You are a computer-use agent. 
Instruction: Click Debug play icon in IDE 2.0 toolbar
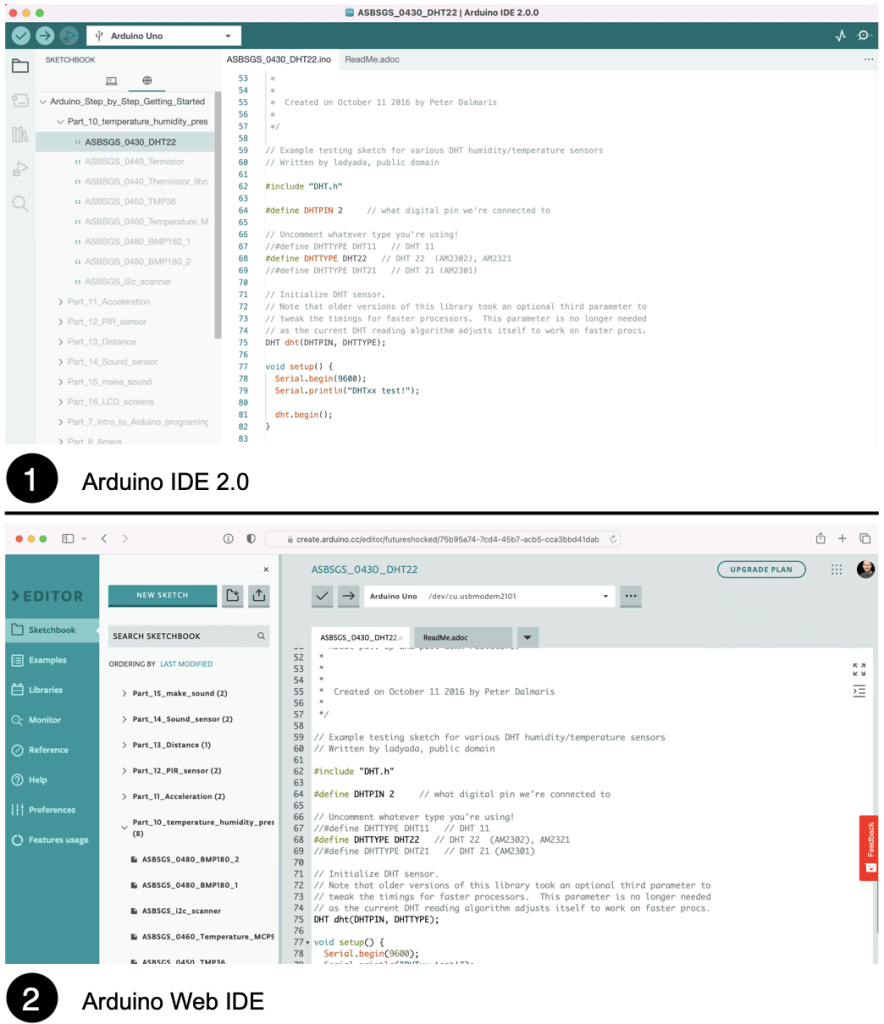68,36
